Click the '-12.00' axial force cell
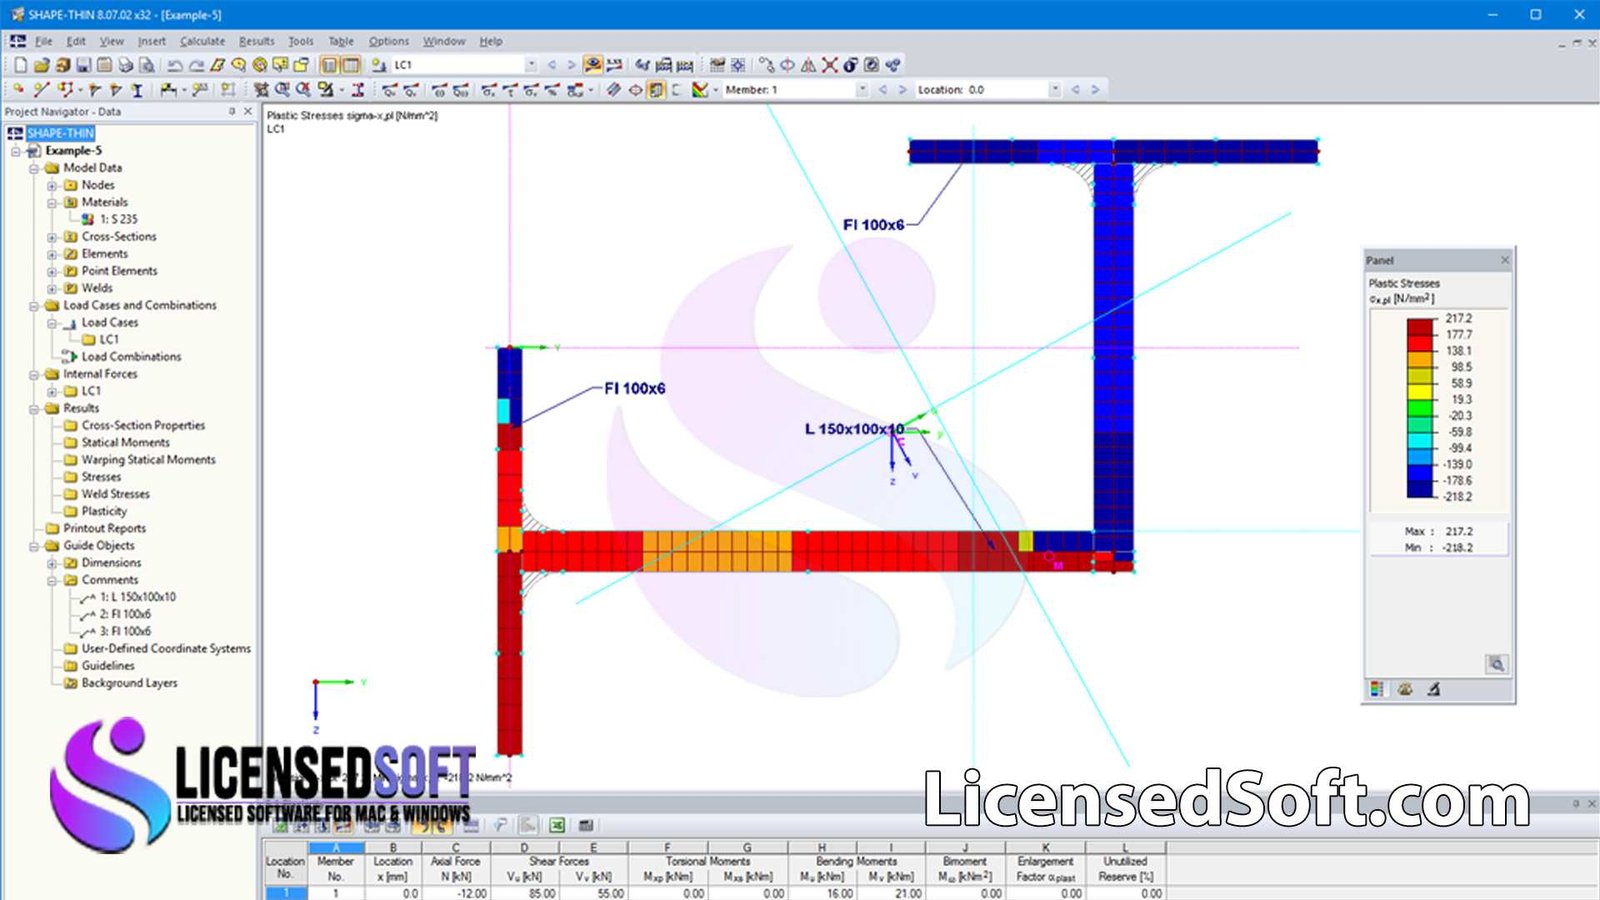Screen dimensions: 1600x900 (456, 894)
